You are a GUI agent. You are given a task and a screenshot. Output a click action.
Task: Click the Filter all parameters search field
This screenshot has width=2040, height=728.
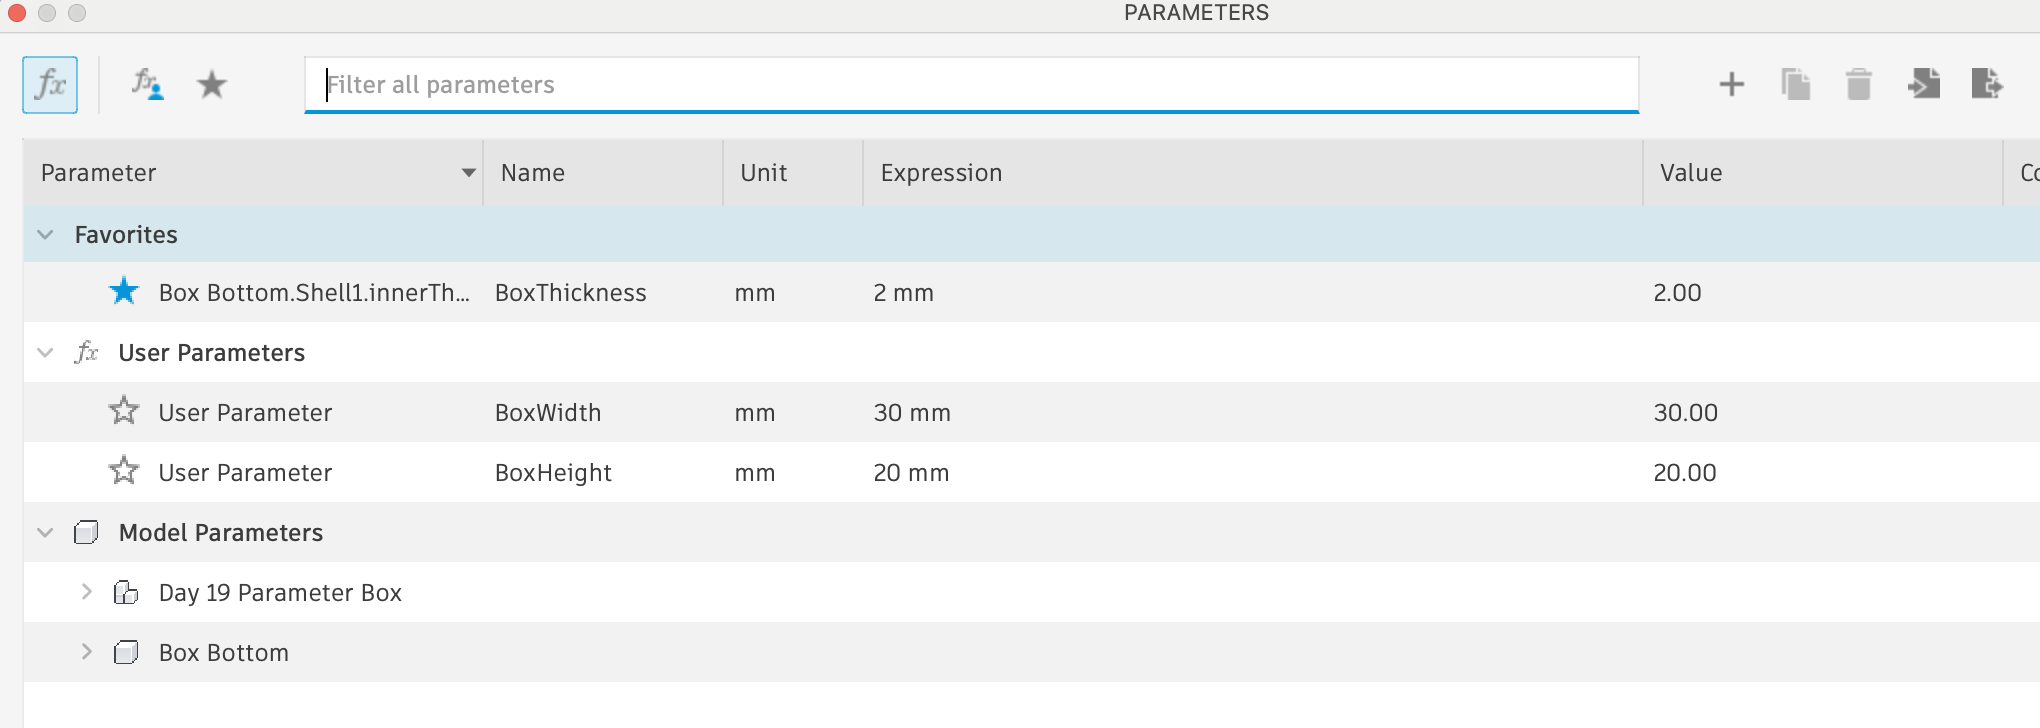pos(970,85)
